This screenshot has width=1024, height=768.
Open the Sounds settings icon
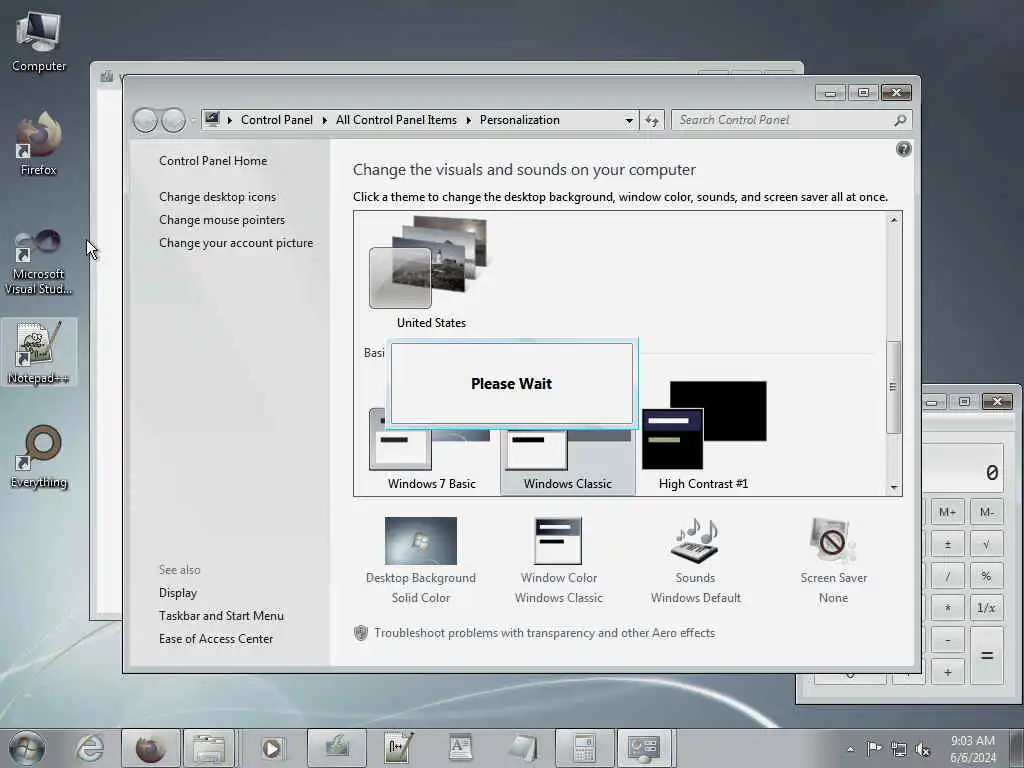click(695, 541)
